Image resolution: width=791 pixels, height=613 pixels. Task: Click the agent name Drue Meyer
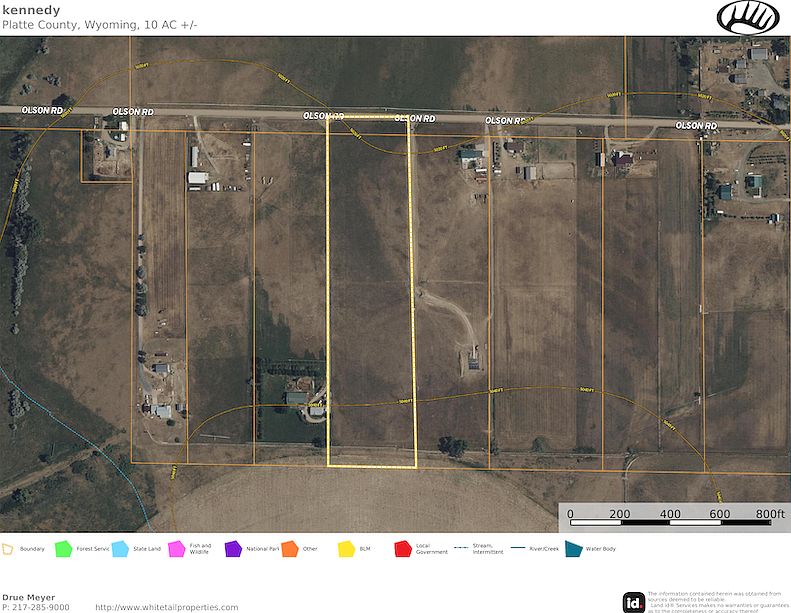tap(28, 597)
